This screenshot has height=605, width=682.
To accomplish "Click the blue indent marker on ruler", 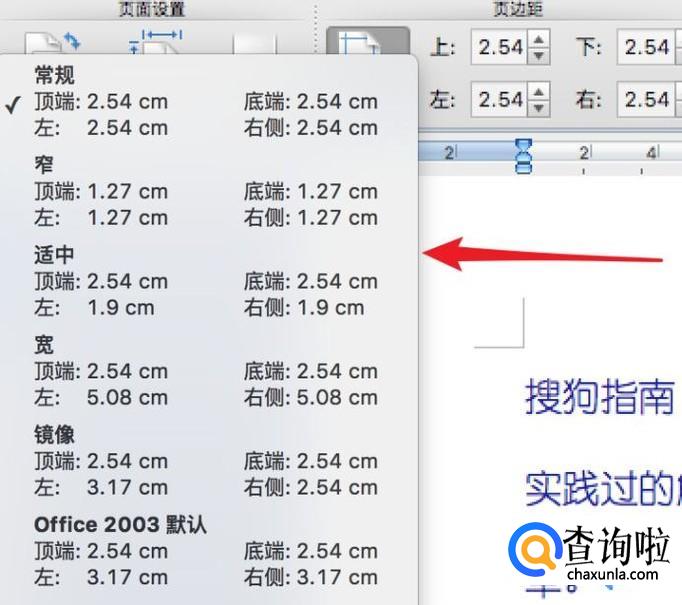I will click(522, 156).
